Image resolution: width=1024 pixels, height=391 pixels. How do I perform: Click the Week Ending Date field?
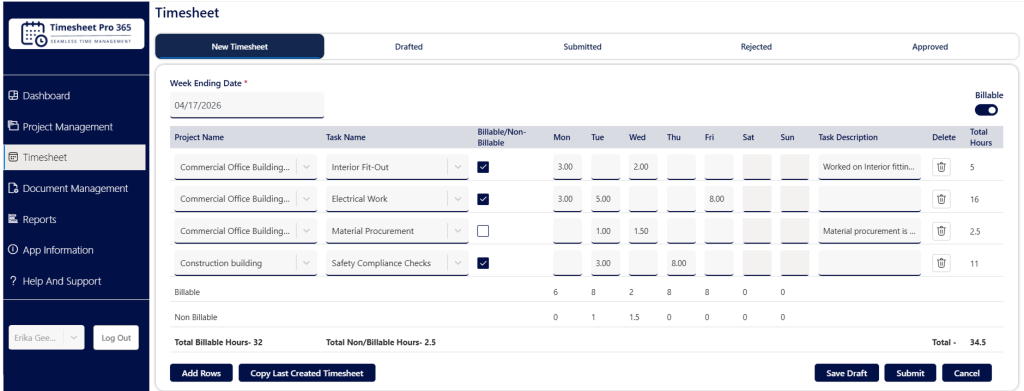tap(247, 105)
